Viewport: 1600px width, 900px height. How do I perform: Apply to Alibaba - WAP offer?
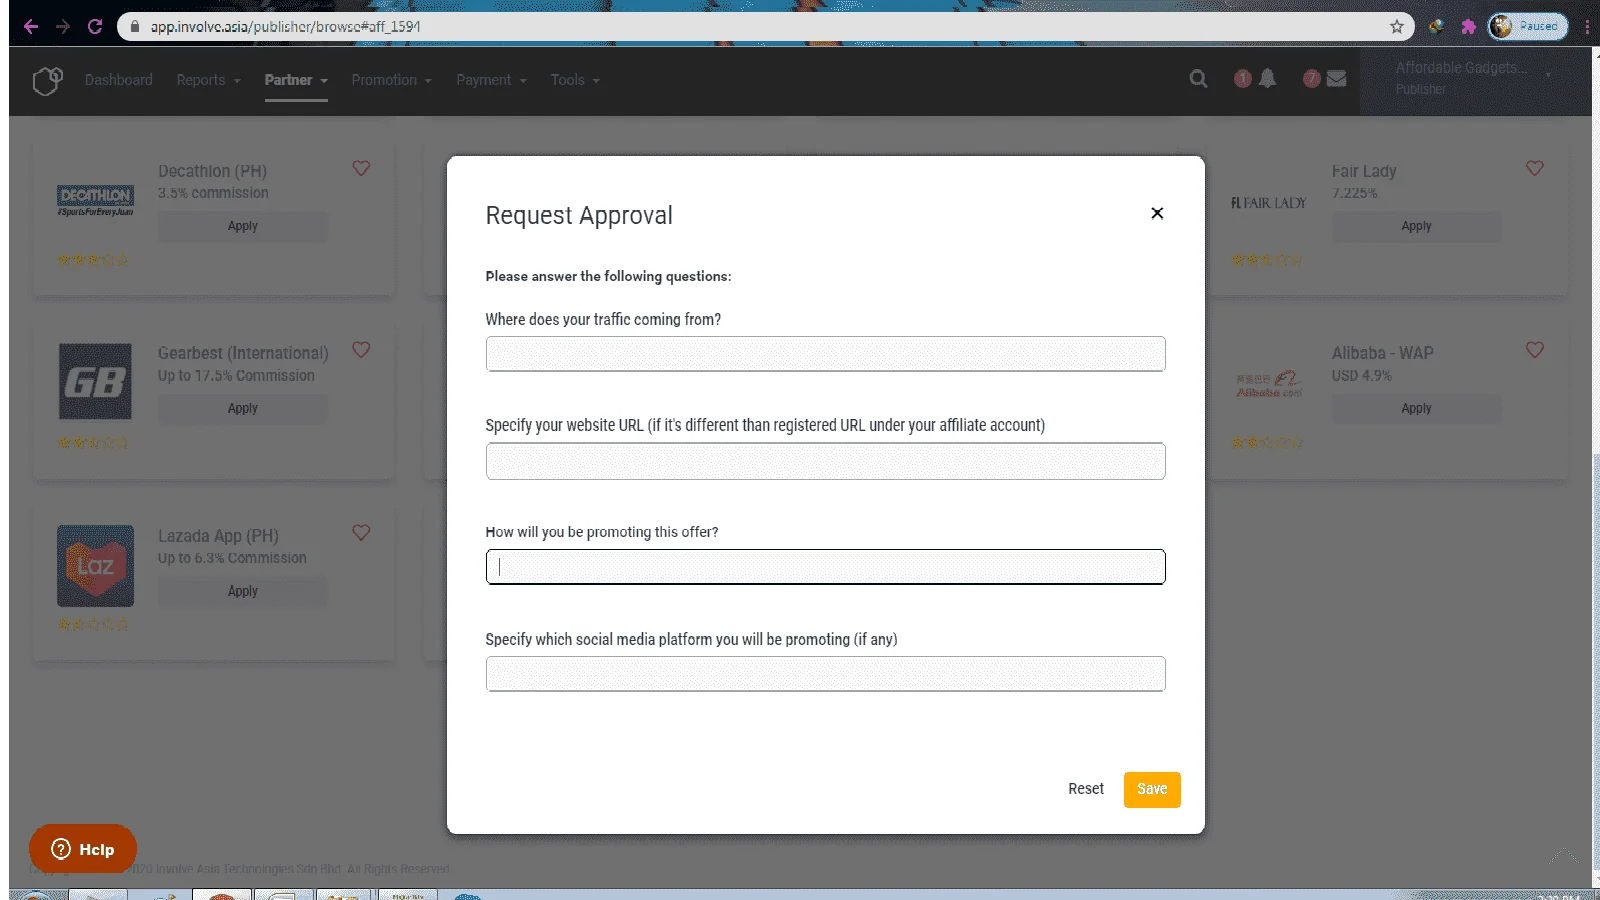click(x=1416, y=408)
